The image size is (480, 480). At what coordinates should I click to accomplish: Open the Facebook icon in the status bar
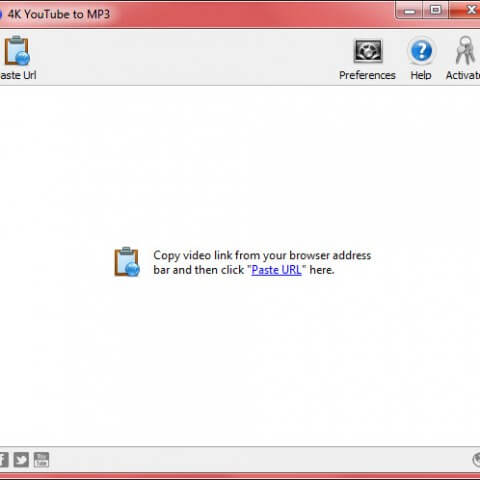click(x=4, y=460)
